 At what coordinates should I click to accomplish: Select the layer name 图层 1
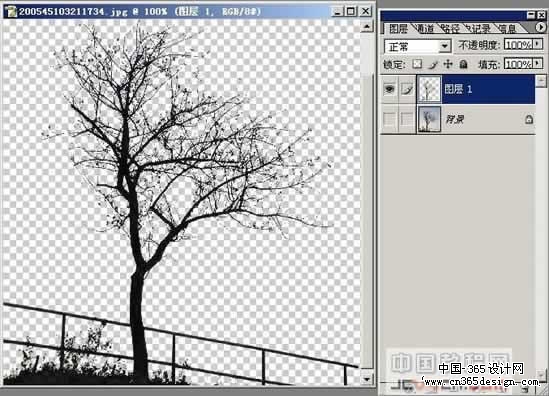(x=458, y=89)
